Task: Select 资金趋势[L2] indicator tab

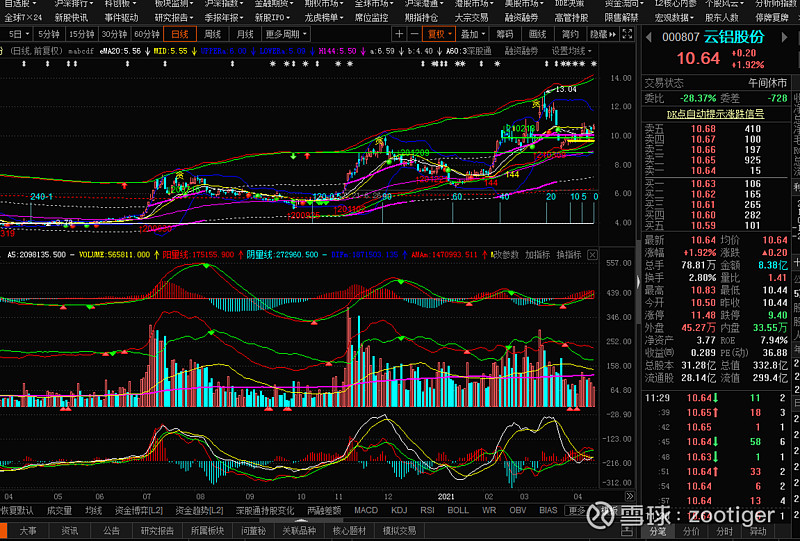Action: tap(199, 510)
